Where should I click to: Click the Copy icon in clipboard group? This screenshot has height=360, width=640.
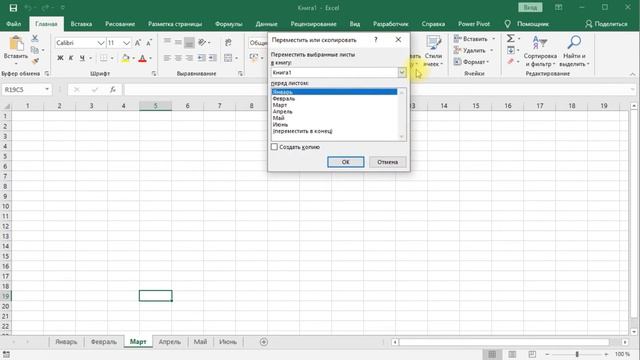point(35,50)
